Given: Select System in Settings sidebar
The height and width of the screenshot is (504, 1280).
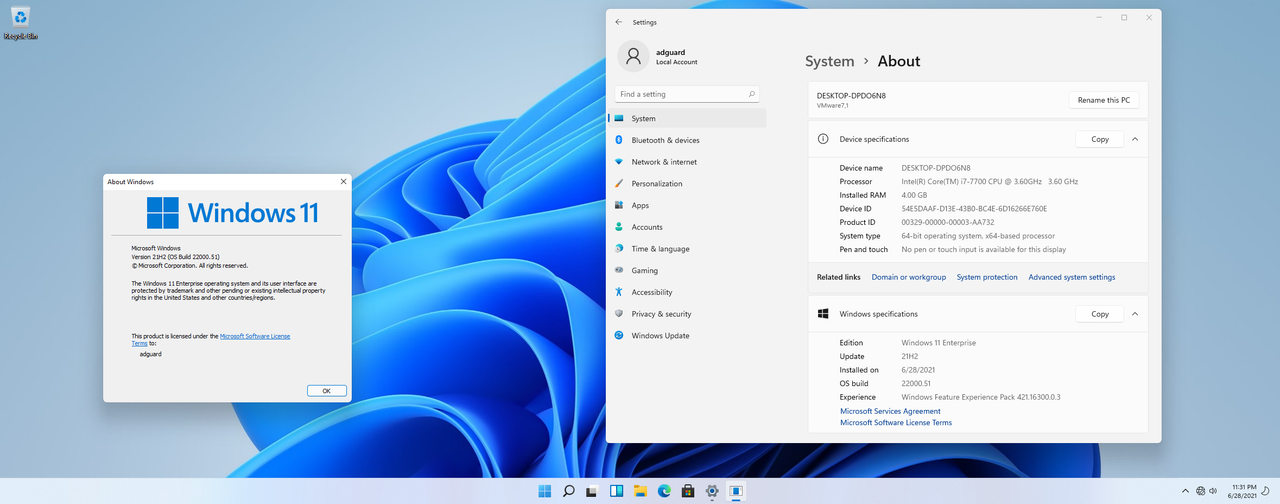Looking at the screenshot, I should (687, 118).
